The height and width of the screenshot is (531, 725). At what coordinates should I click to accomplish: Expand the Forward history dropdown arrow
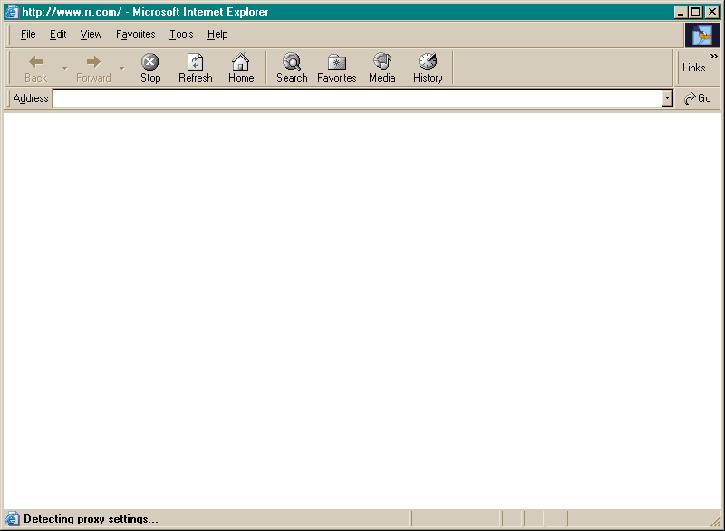(x=122, y=68)
